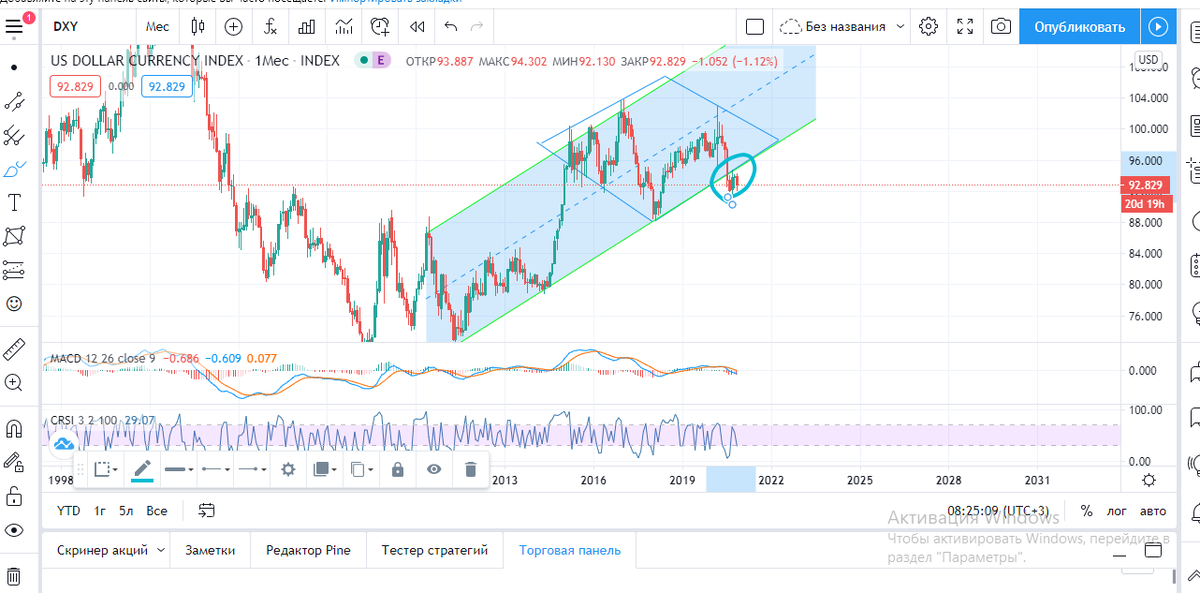Click the blue buy price 92.829 button
This screenshot has height=593, width=1200.
(x=165, y=87)
